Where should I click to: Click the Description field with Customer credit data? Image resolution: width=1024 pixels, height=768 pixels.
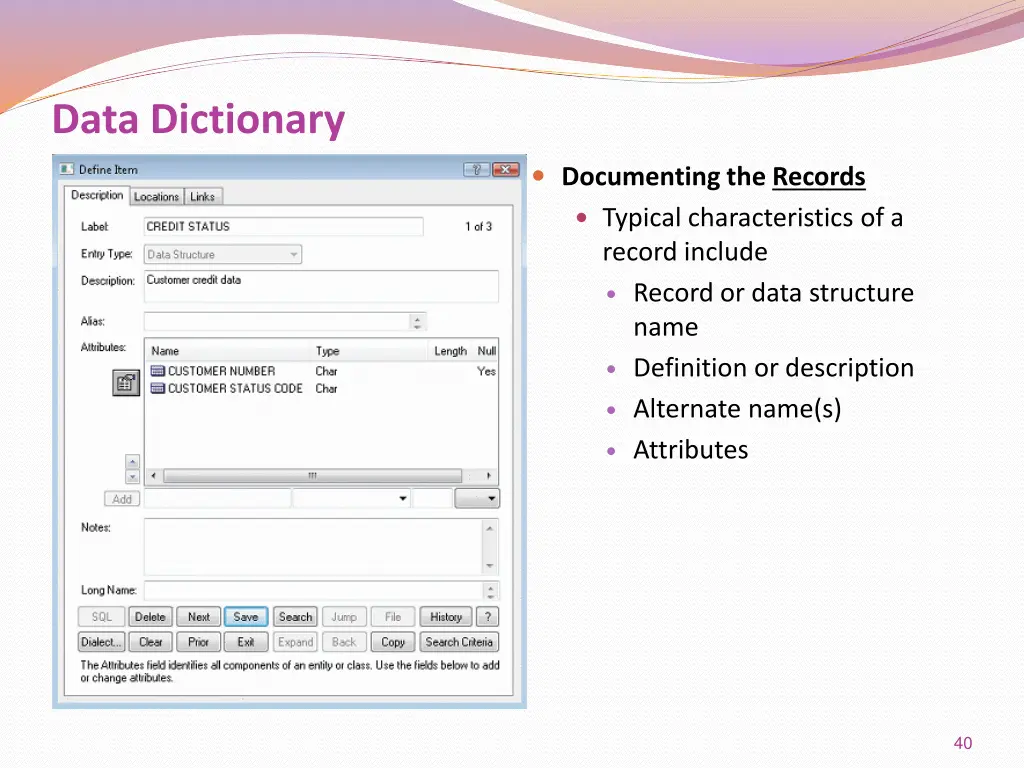point(321,286)
